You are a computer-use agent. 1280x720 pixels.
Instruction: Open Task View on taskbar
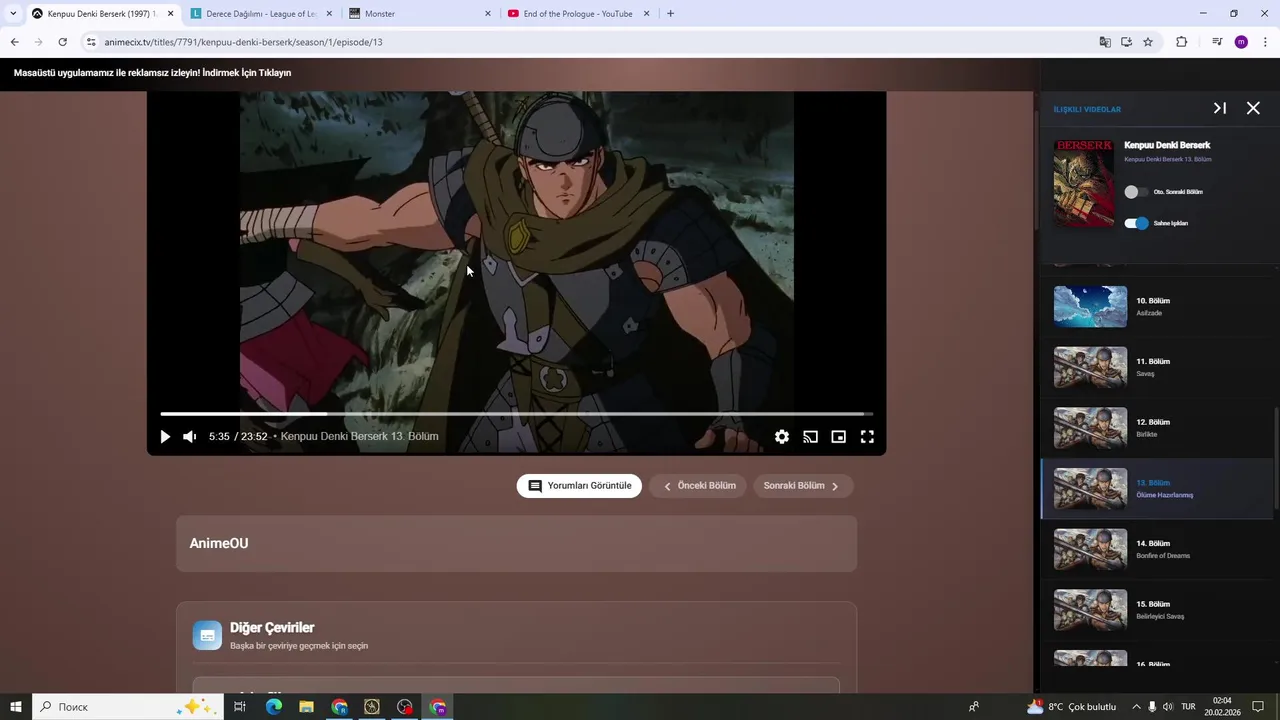click(240, 707)
